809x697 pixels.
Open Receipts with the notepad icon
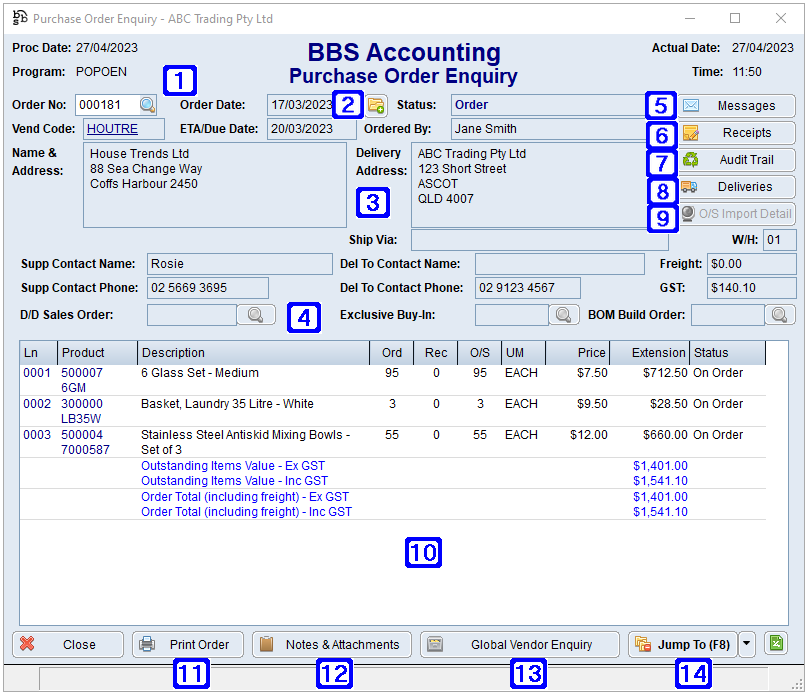click(x=692, y=132)
